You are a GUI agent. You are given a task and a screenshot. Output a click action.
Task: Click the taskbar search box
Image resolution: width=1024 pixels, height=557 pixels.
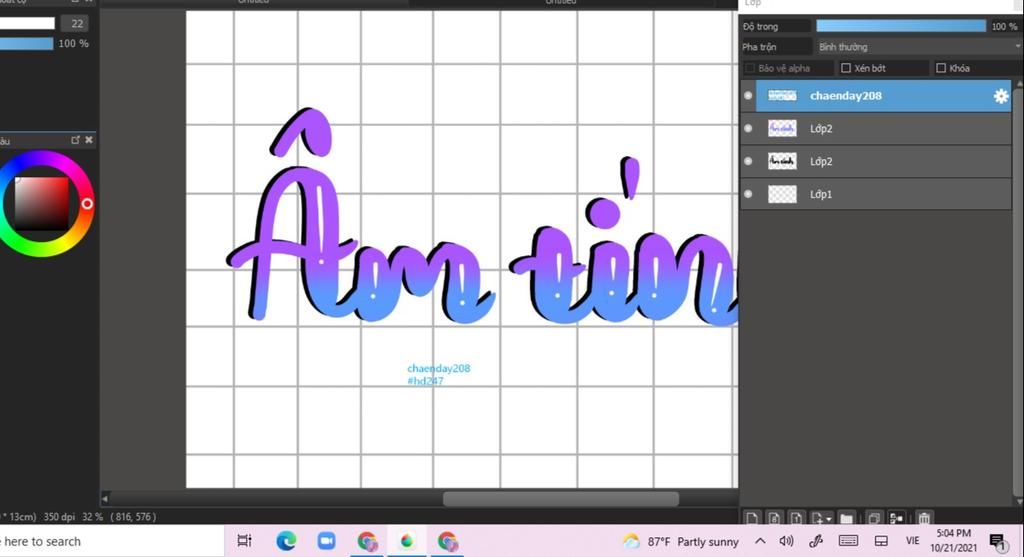(111, 541)
